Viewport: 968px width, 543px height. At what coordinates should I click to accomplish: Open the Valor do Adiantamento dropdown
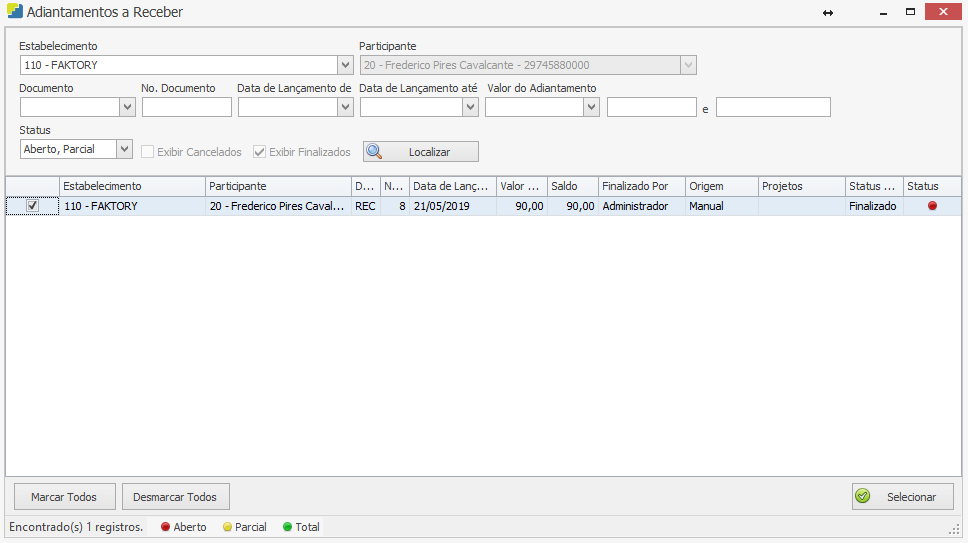(591, 107)
